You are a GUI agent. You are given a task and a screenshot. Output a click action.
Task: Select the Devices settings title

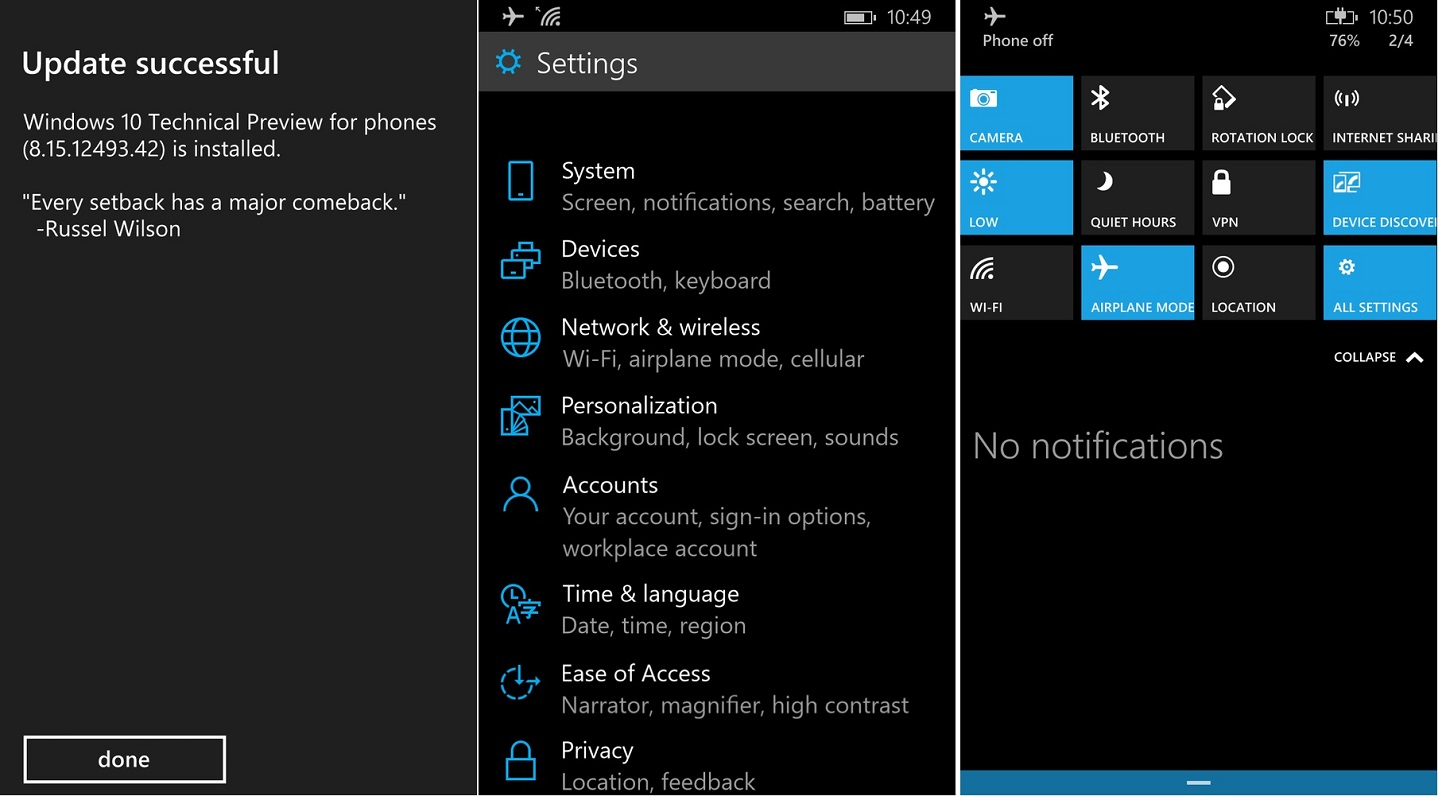coord(600,249)
